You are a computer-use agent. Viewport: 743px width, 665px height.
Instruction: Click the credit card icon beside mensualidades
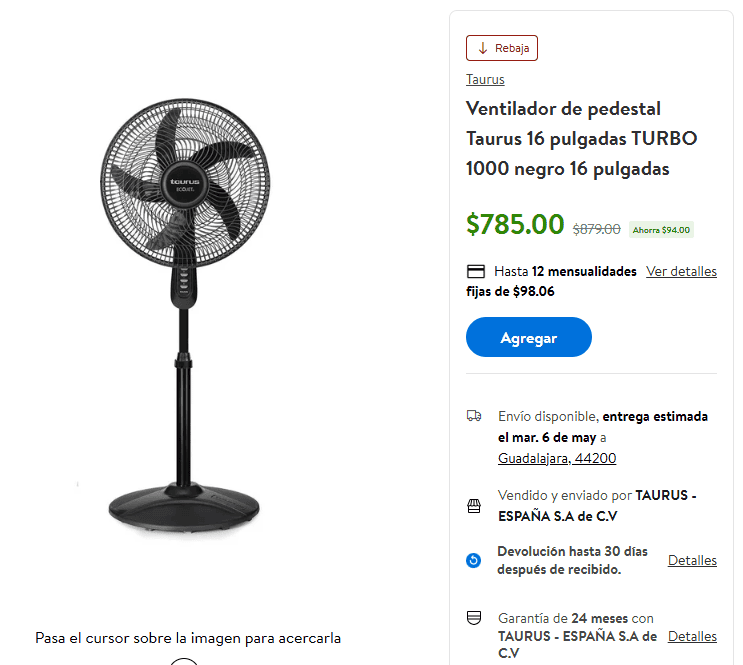click(x=476, y=272)
